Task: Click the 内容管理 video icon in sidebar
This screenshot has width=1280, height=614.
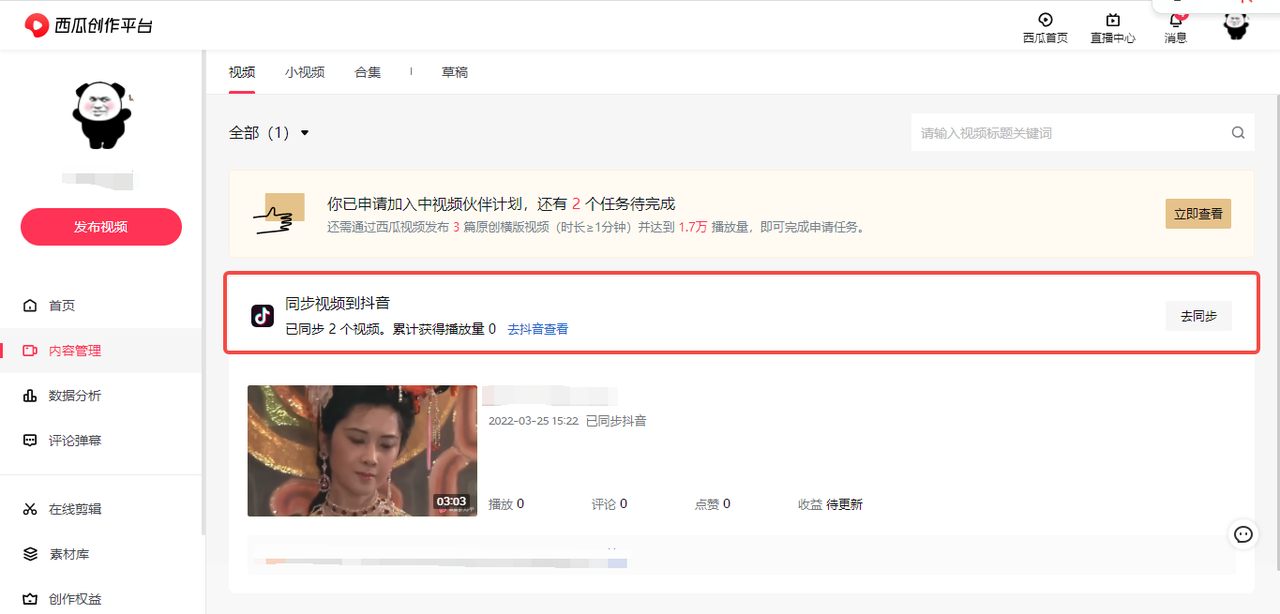Action: pos(30,351)
